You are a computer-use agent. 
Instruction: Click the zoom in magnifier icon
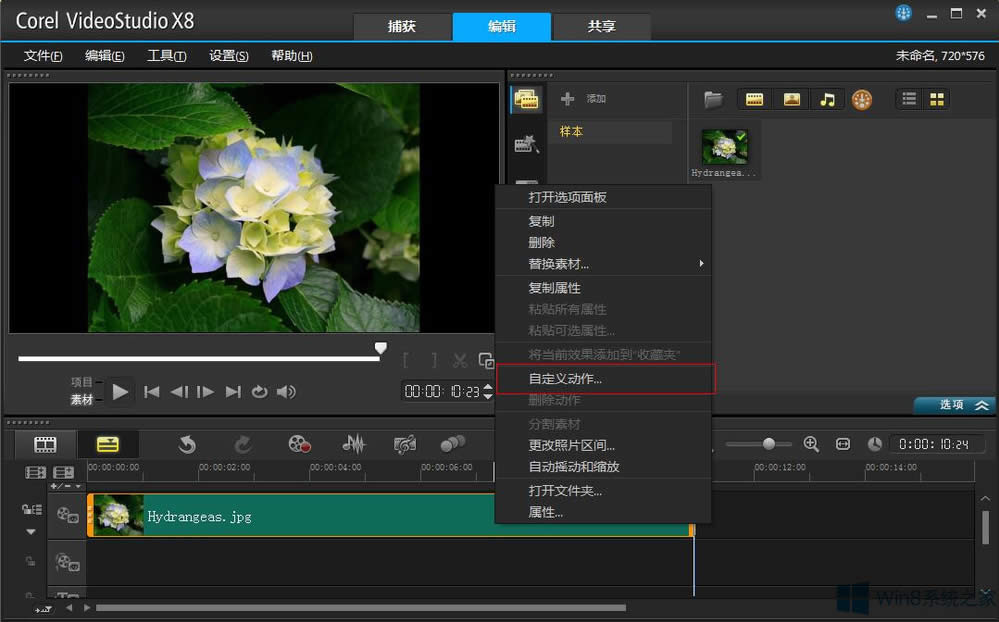[x=811, y=444]
